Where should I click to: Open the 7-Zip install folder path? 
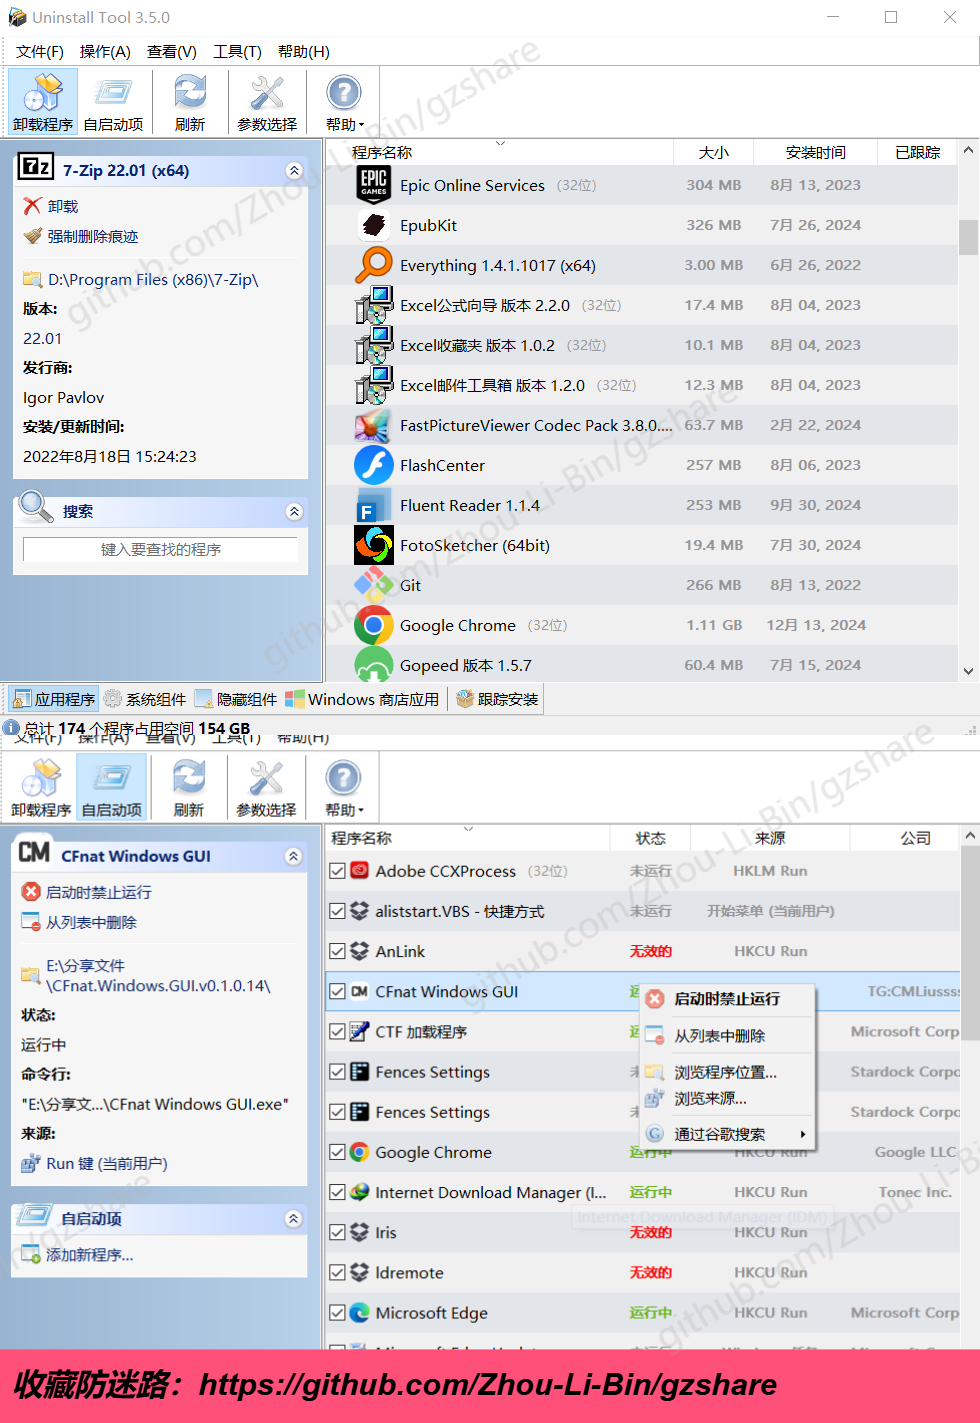coord(153,280)
